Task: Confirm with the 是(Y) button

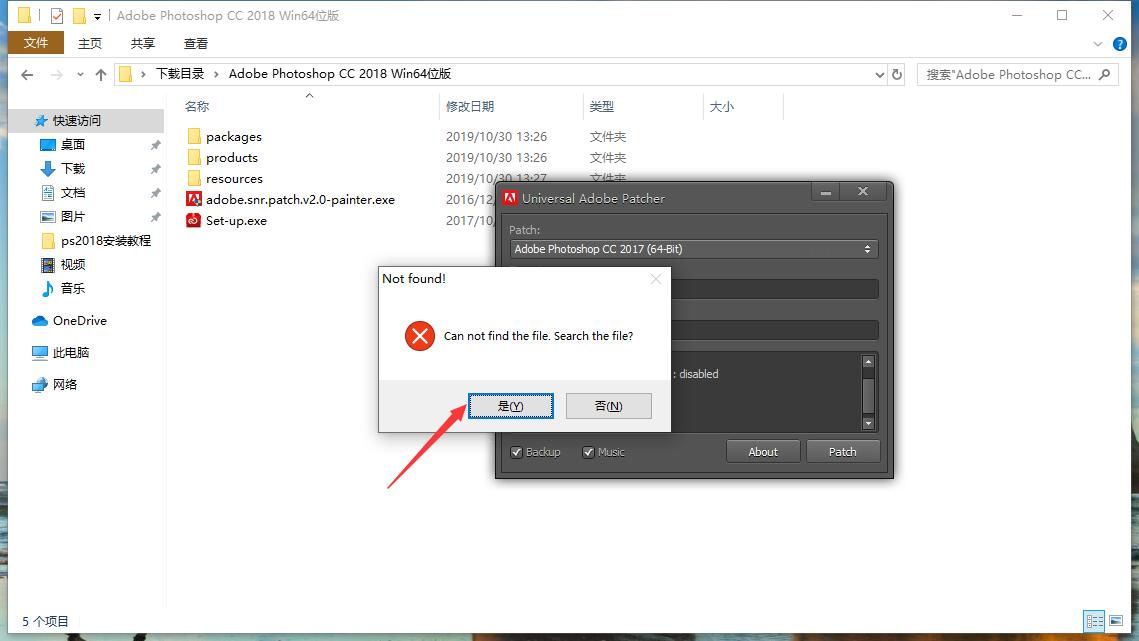Action: point(510,406)
